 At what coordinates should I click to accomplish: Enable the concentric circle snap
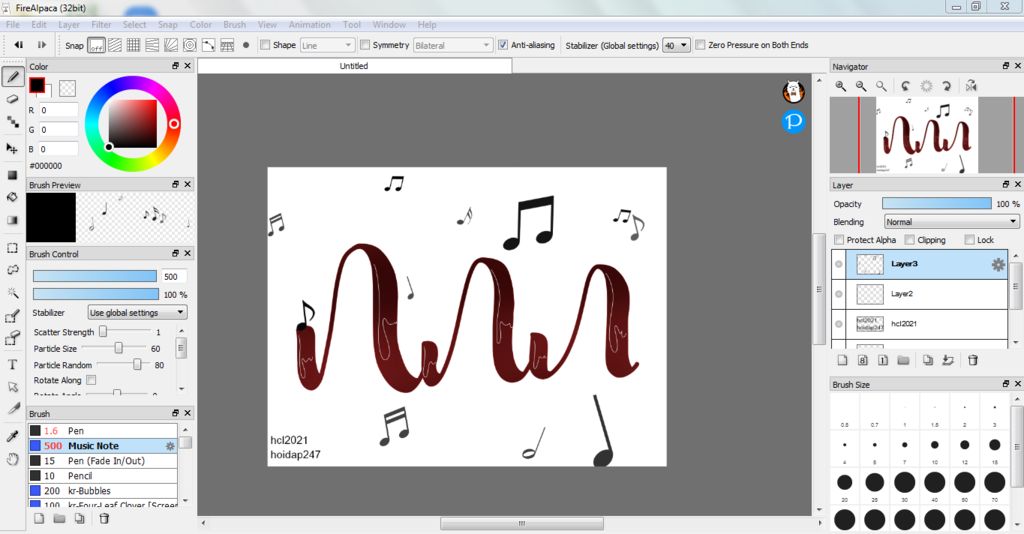click(x=189, y=45)
